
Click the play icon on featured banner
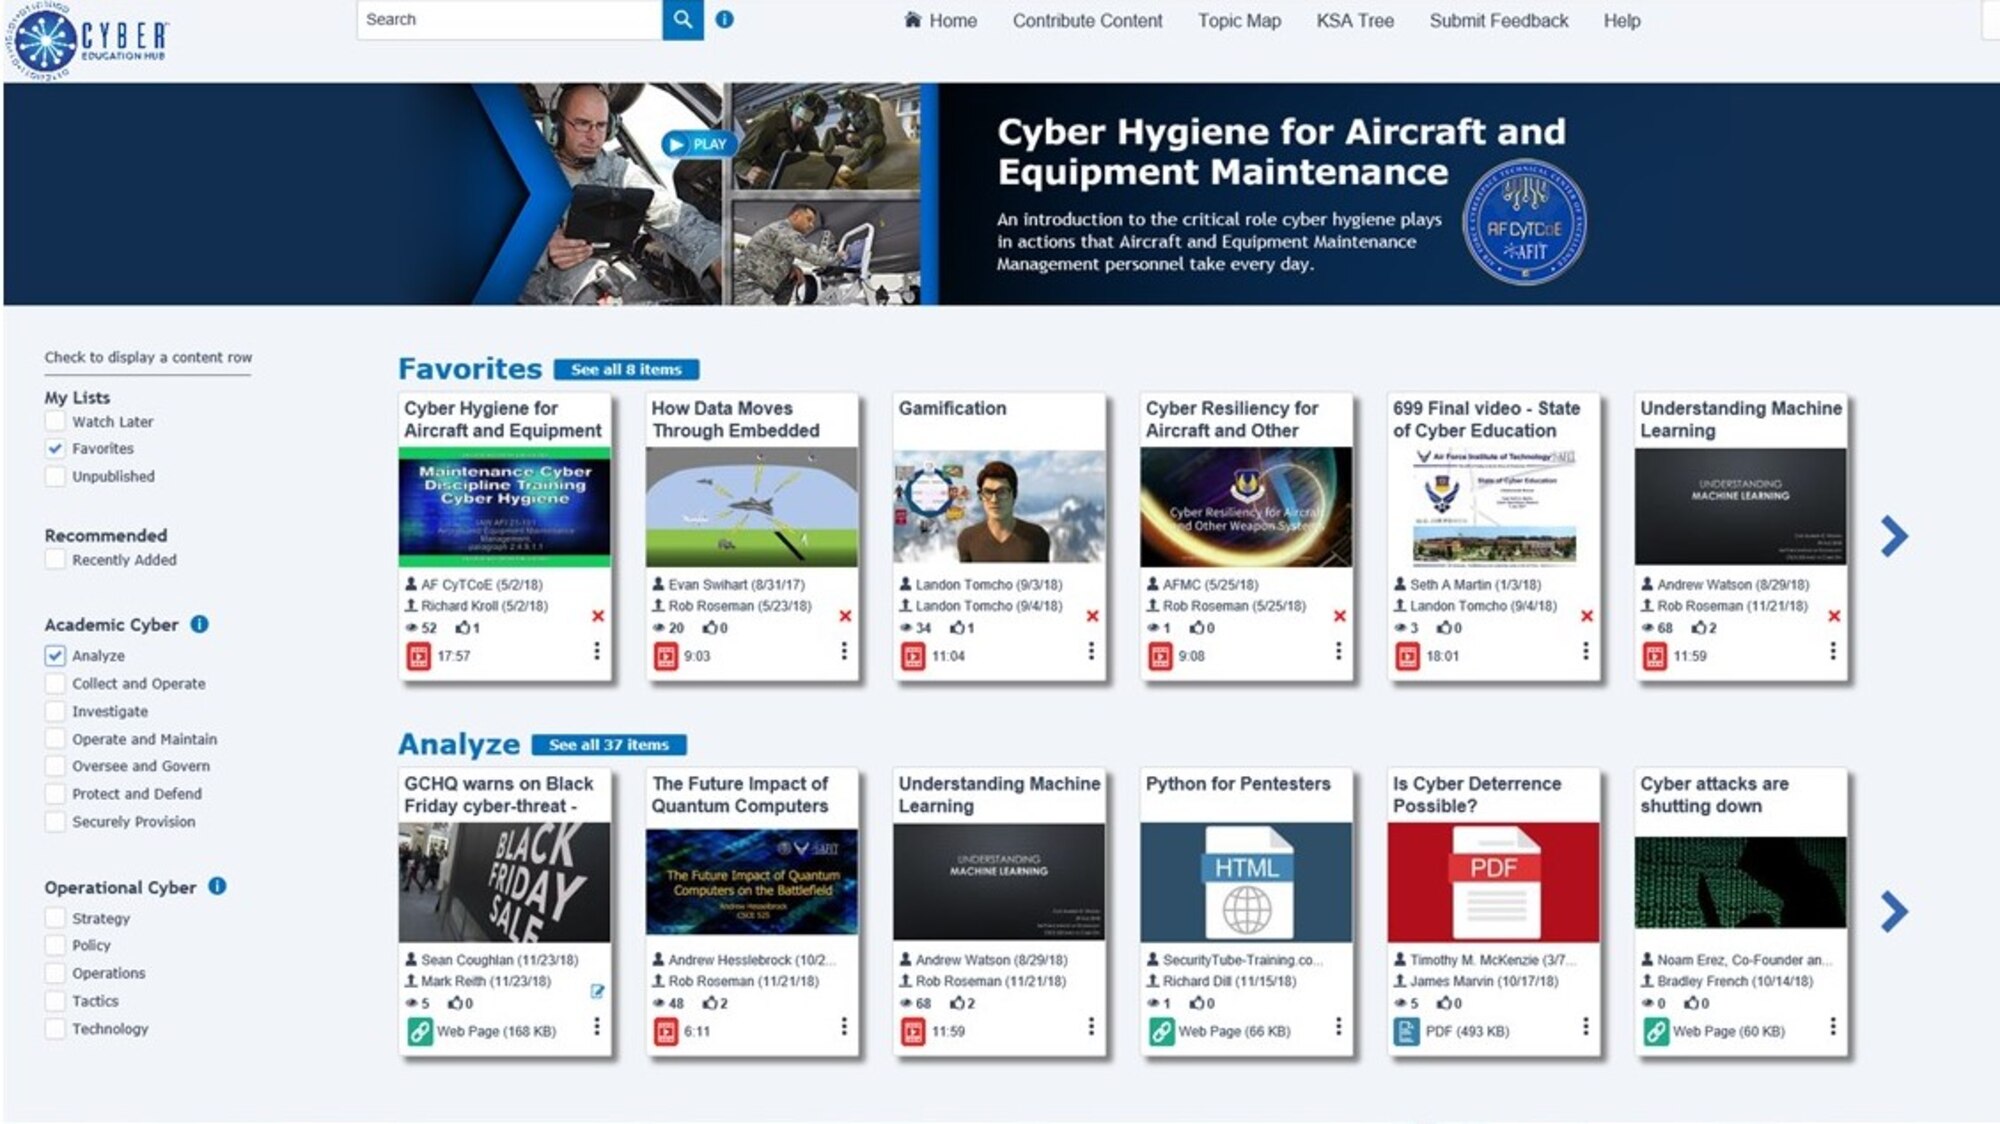pos(694,144)
